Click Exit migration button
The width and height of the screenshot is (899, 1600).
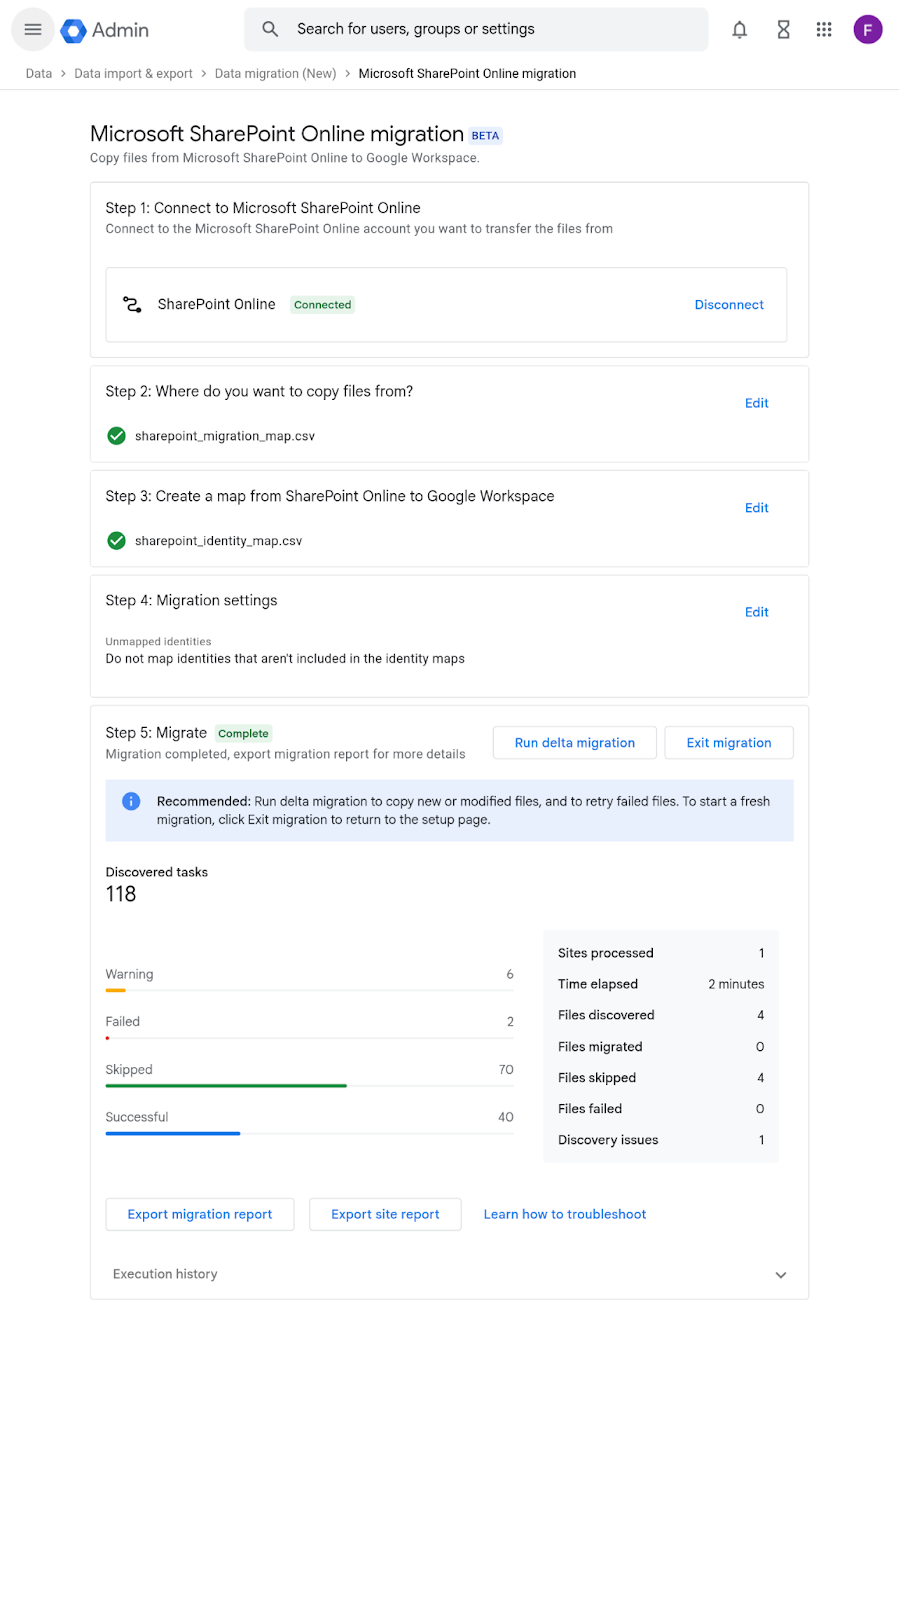pos(728,743)
